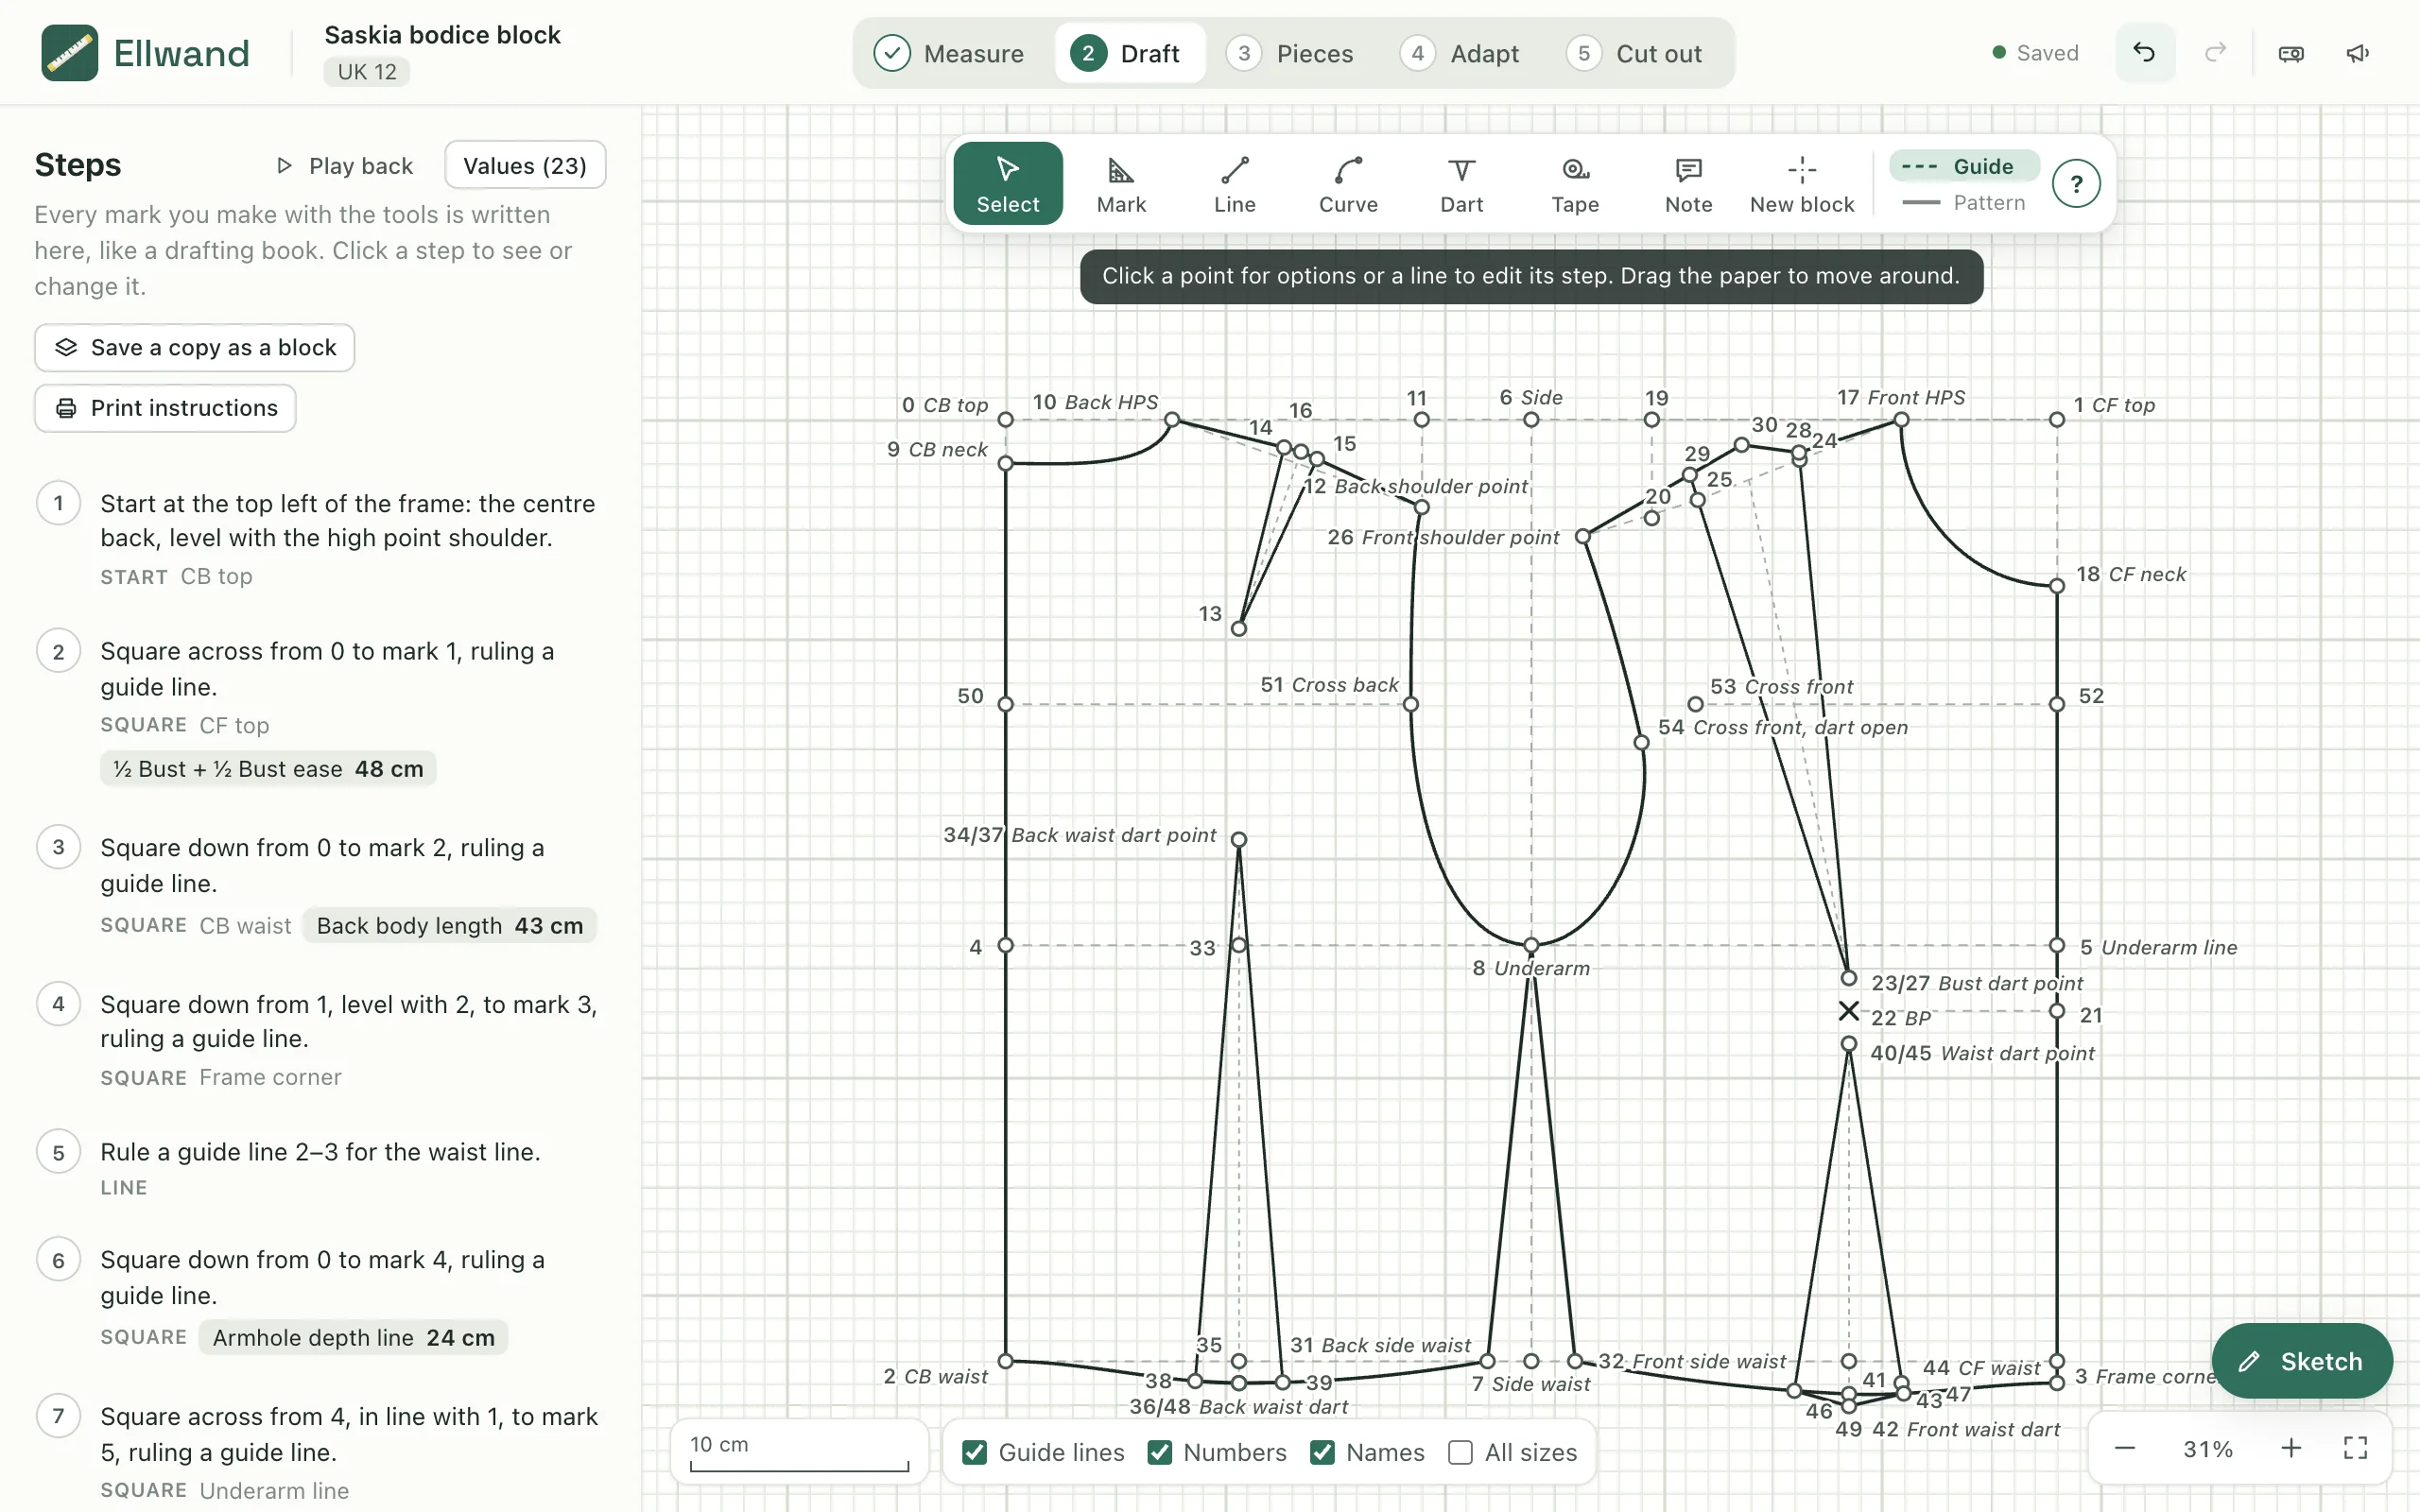
Task: Click the ½ Bust + ½ Bust ease 48 cm chip
Action: coord(268,768)
